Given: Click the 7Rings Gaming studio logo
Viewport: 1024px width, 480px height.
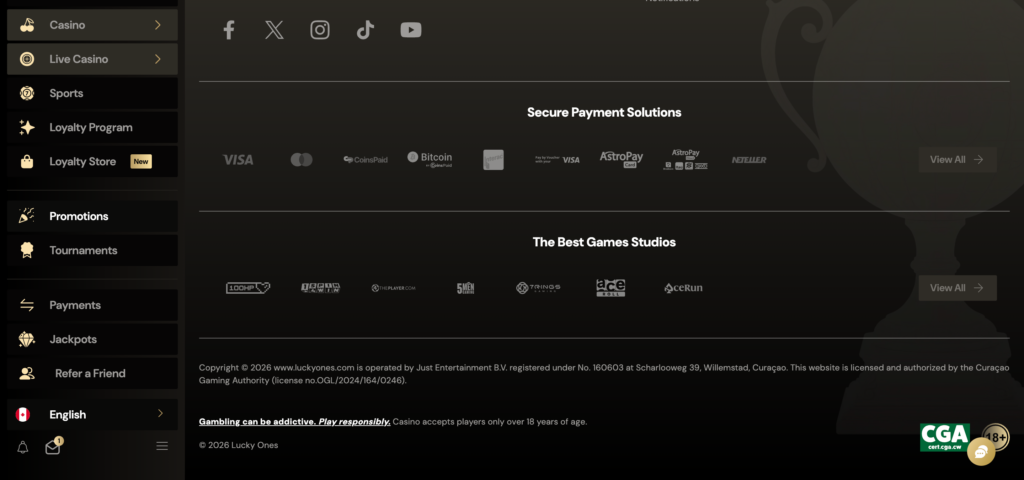Looking at the screenshot, I should click(538, 288).
